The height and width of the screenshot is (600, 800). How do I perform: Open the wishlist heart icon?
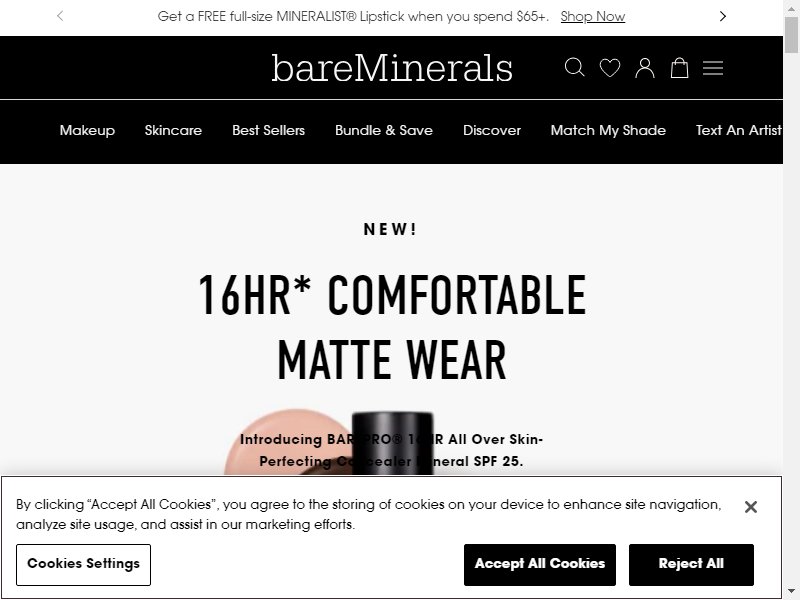tap(610, 67)
